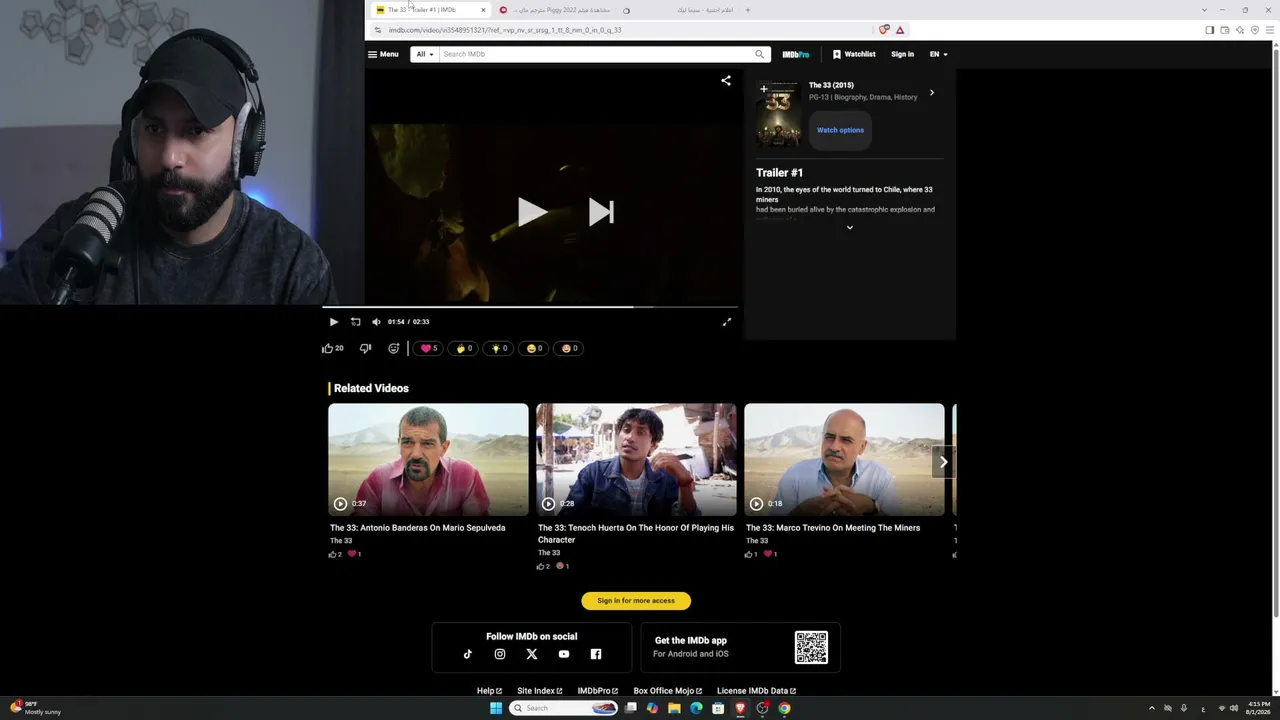
Task: Open IMDb X (Twitter) social icon
Action: click(x=532, y=654)
